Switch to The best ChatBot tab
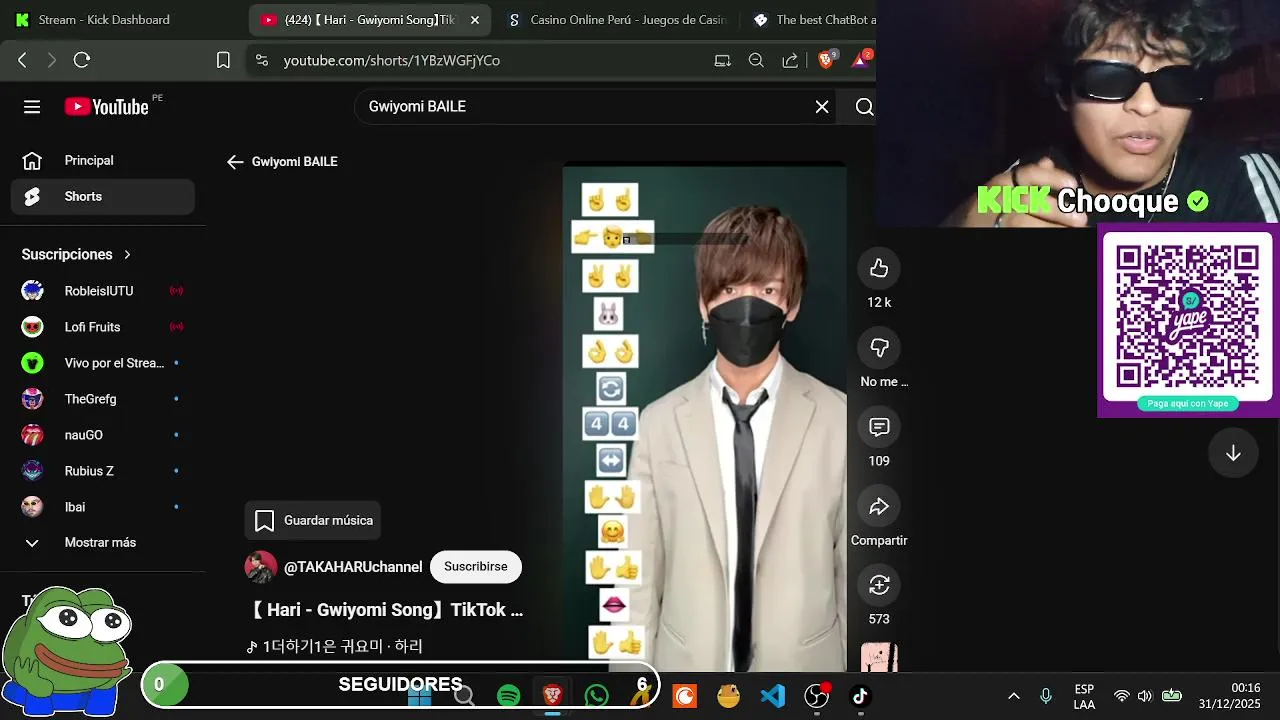This screenshot has height=720, width=1280. 815,20
